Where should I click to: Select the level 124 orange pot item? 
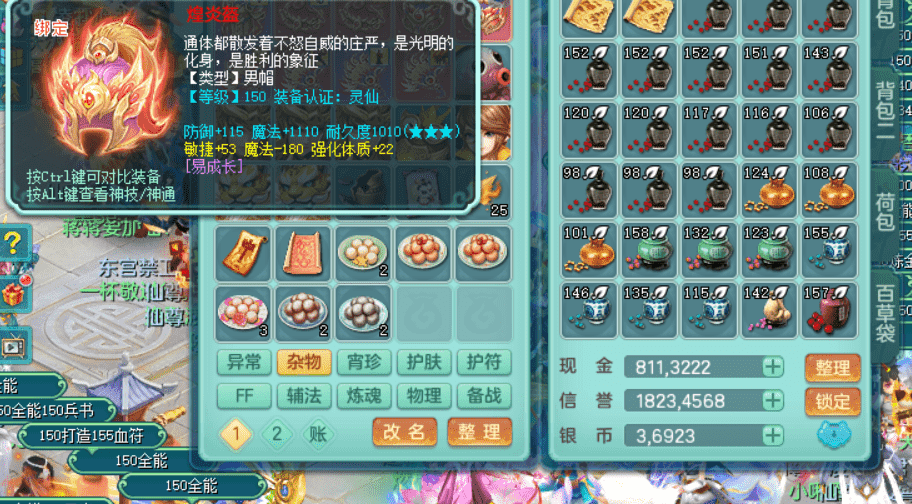(769, 191)
